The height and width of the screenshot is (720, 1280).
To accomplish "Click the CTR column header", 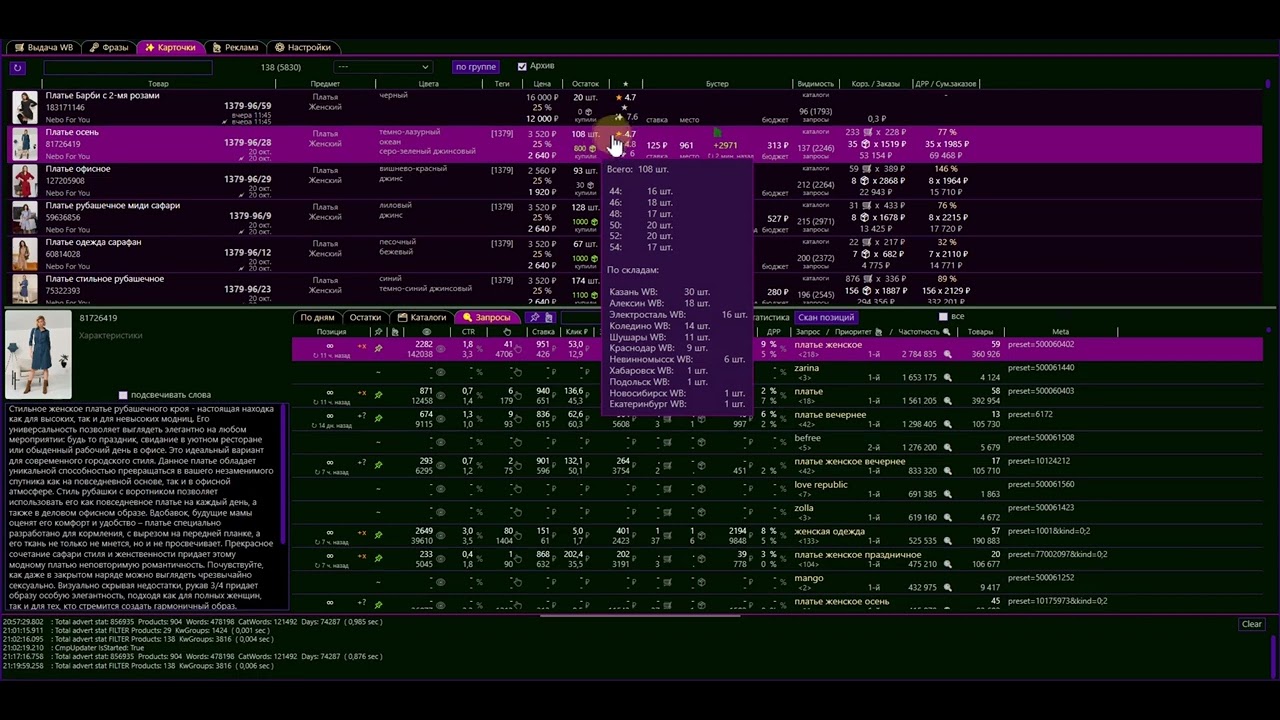I will tap(468, 332).
